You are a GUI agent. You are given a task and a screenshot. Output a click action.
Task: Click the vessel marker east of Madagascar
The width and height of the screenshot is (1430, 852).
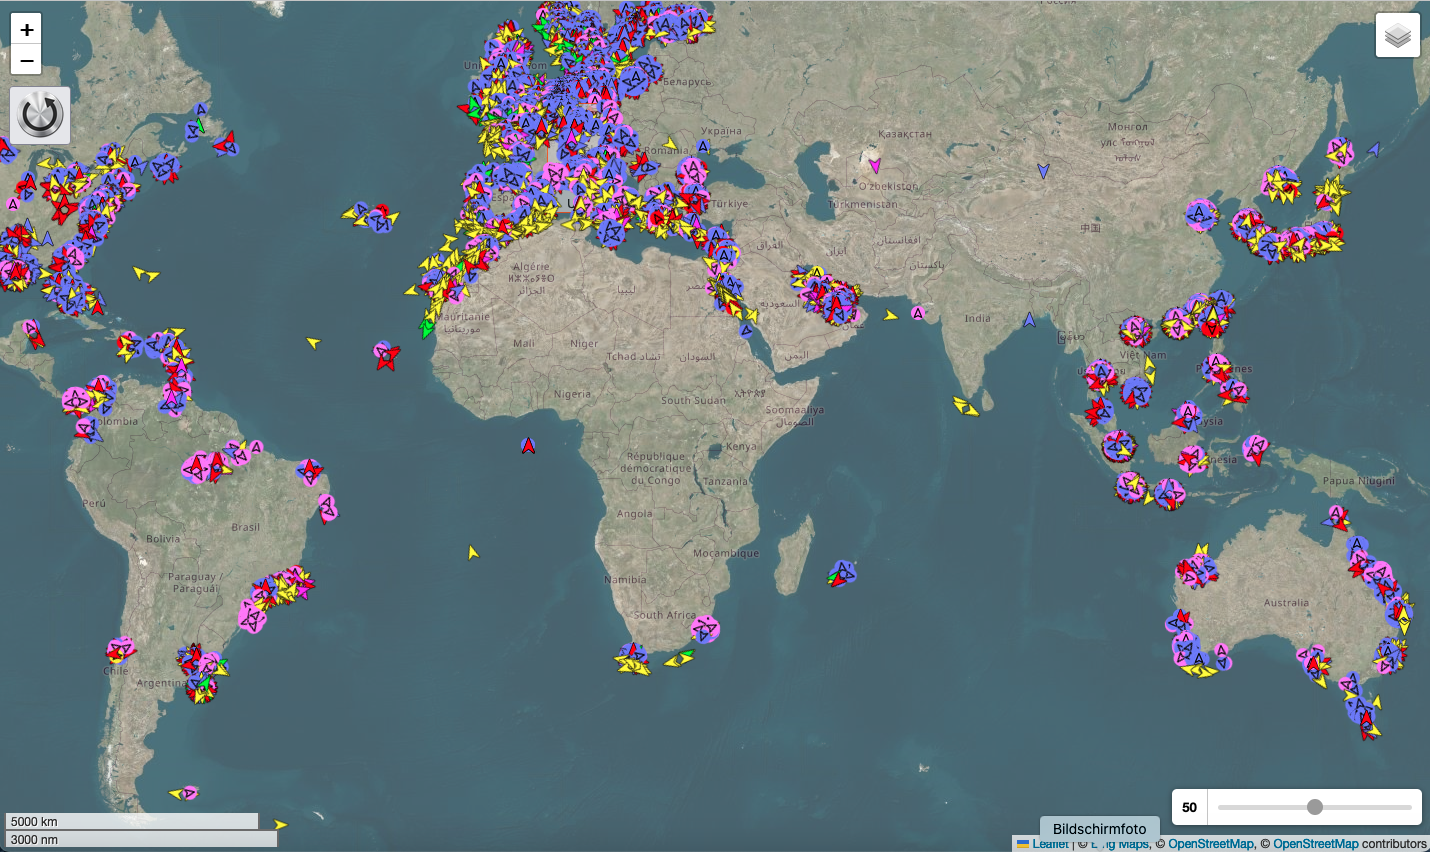coord(842,573)
